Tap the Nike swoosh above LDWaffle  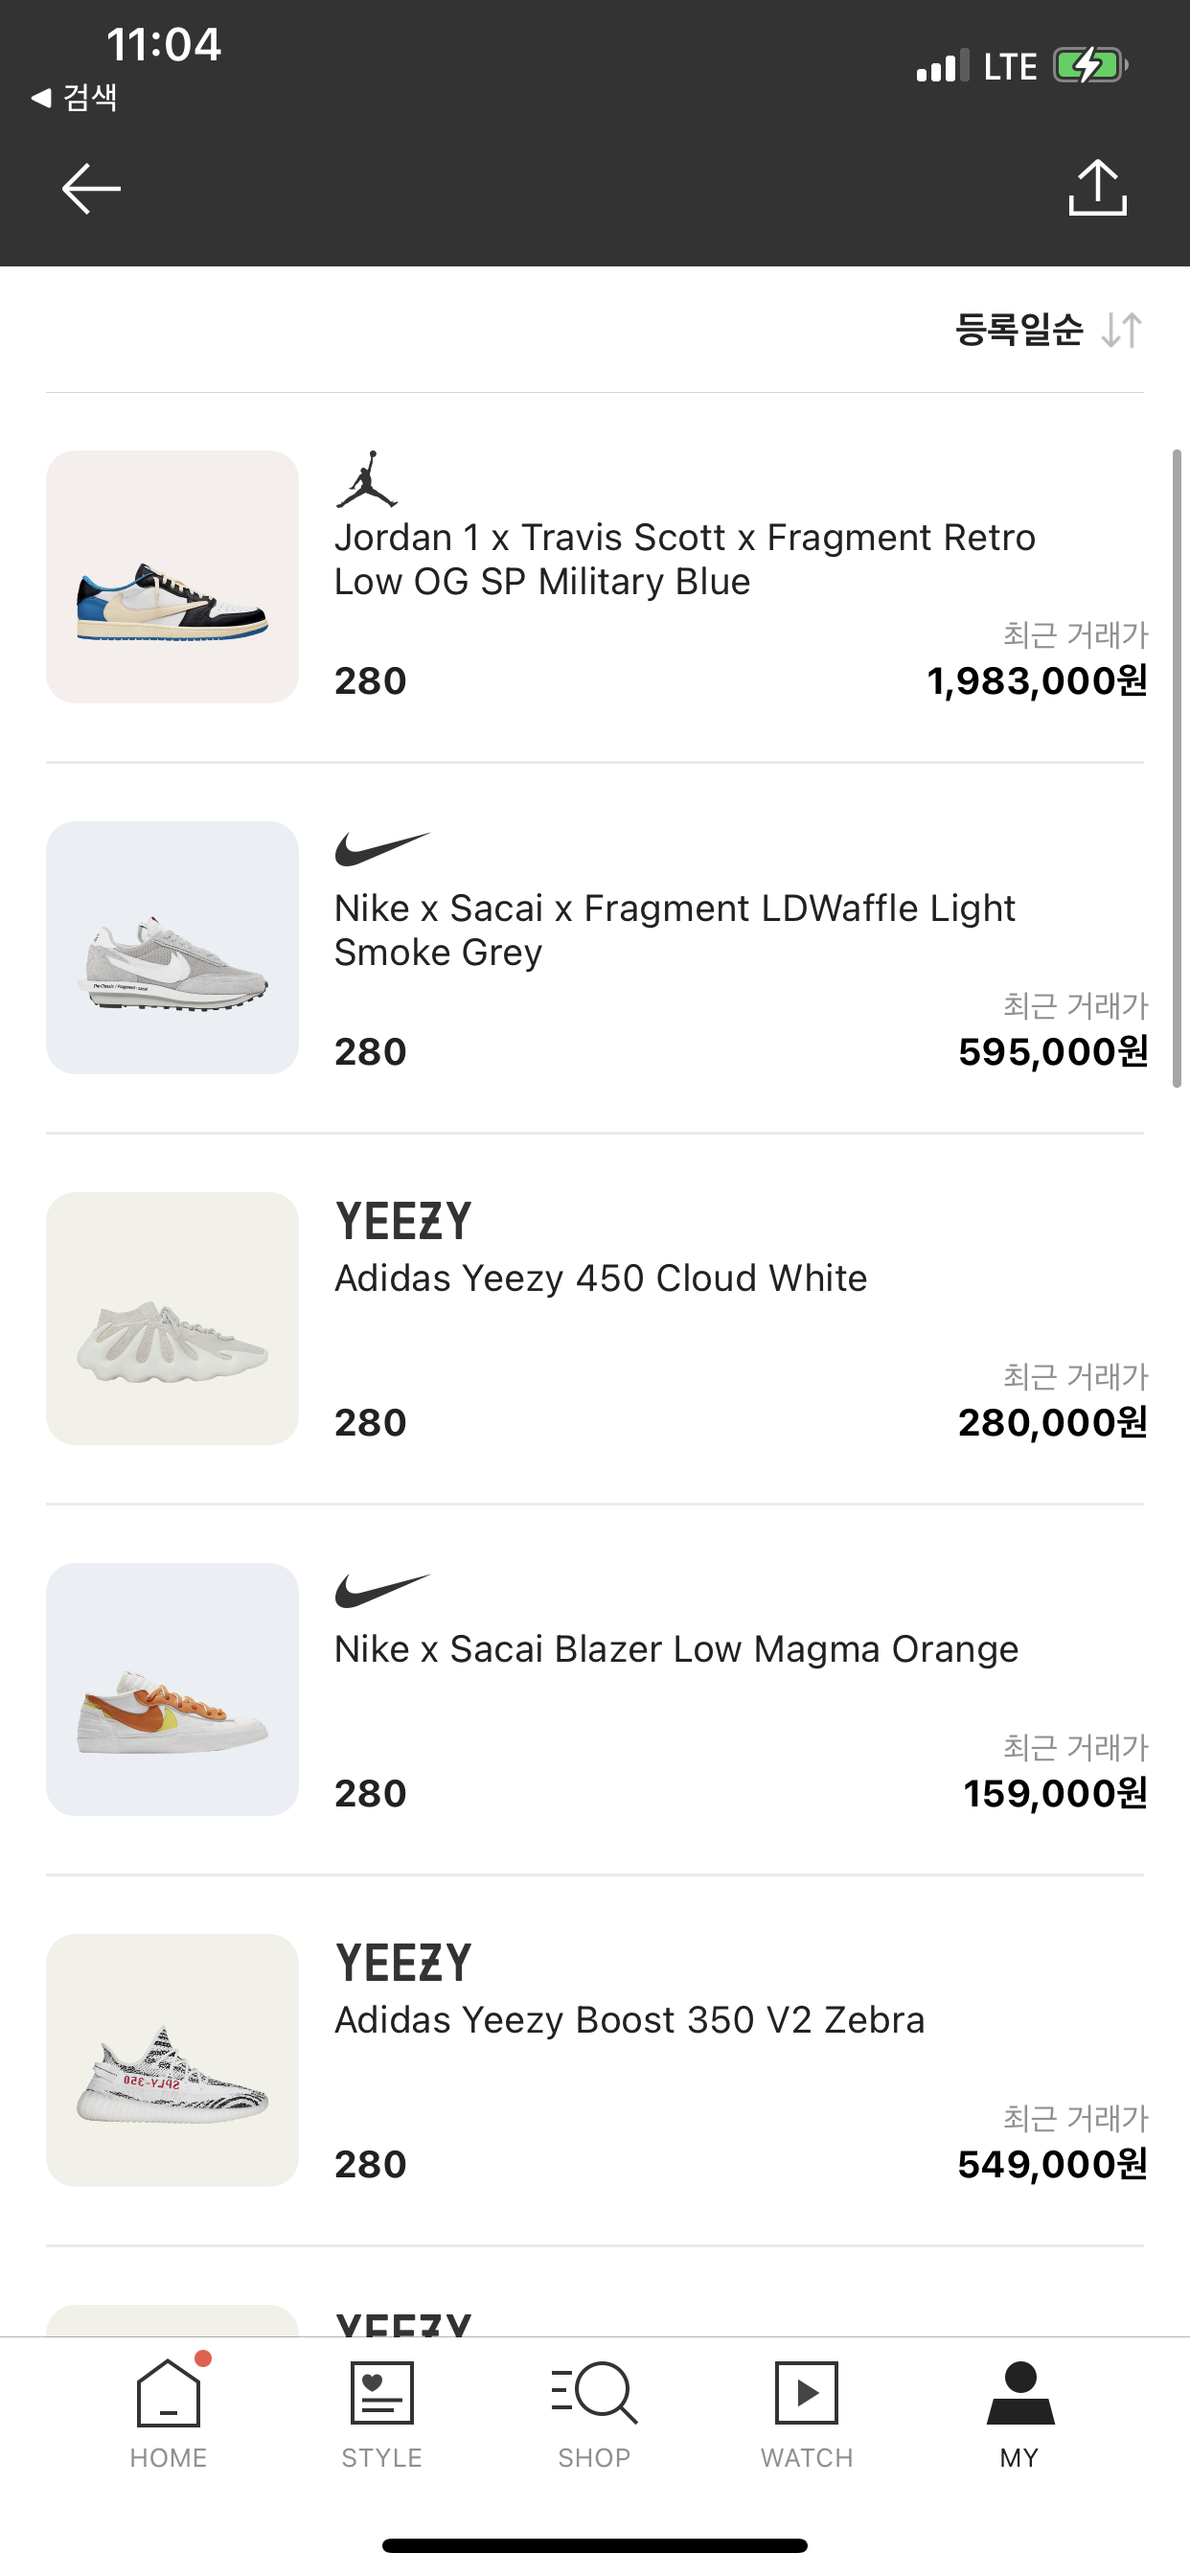click(382, 849)
